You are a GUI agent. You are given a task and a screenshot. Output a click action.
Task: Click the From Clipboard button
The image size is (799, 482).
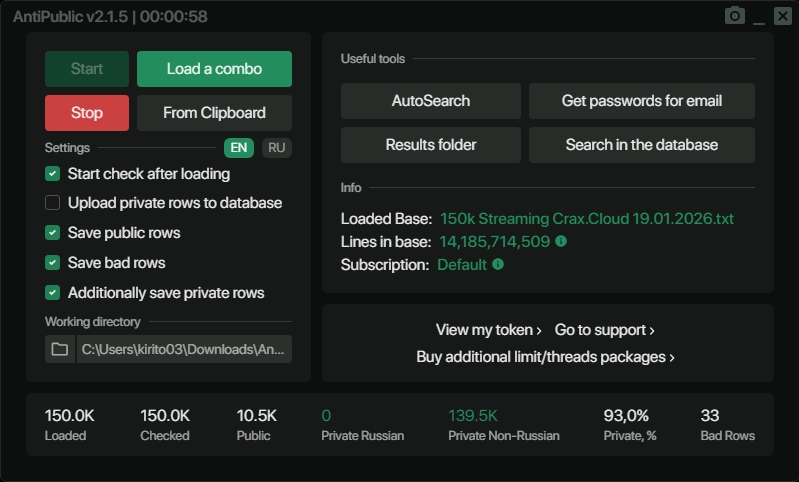(x=214, y=113)
